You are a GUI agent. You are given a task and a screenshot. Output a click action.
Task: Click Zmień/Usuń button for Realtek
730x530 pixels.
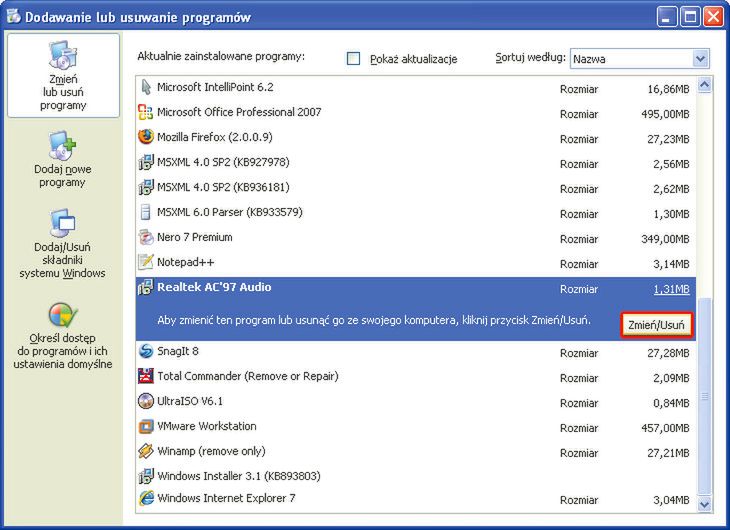pos(656,325)
